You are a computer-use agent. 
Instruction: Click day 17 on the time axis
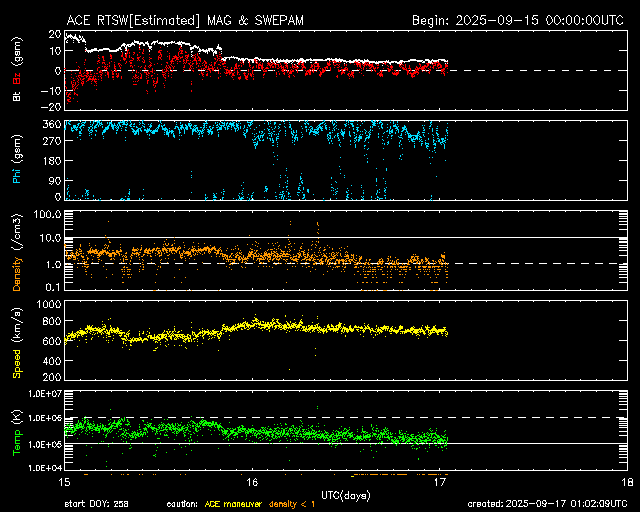(440, 481)
